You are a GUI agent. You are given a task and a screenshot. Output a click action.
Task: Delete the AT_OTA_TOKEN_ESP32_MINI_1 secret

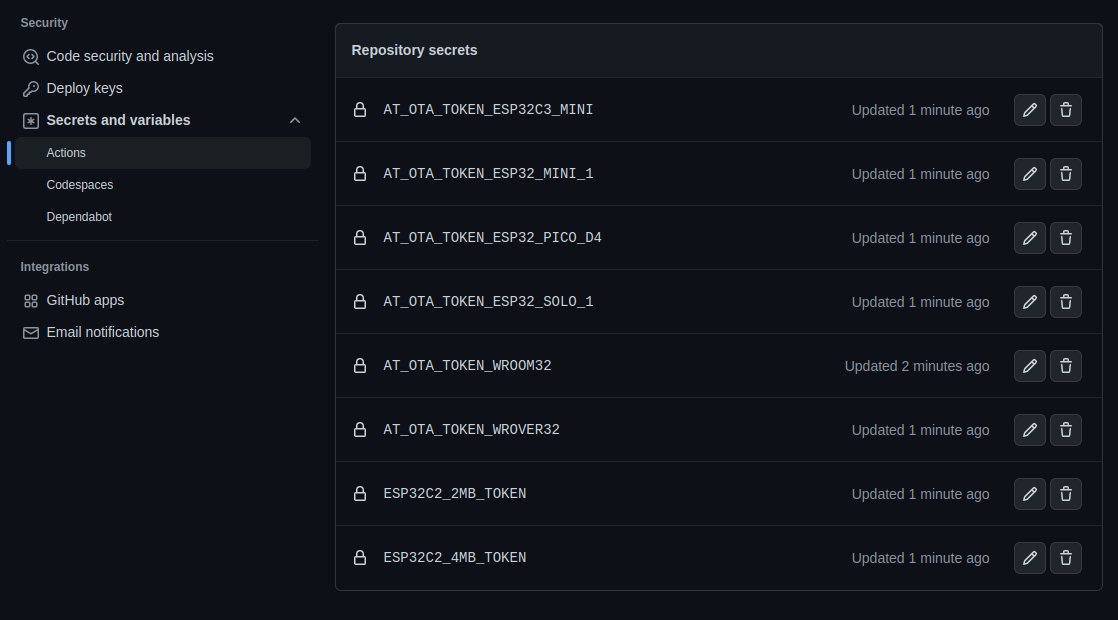point(1065,173)
